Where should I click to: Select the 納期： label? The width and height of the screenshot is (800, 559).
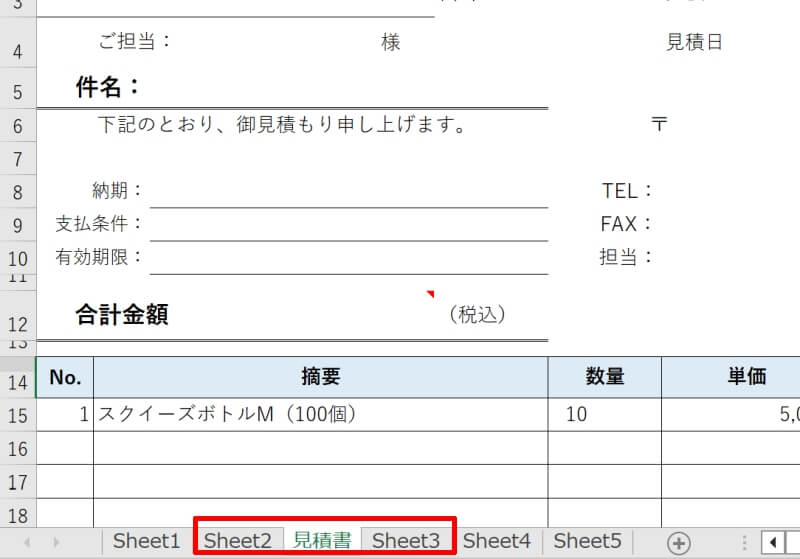117,190
